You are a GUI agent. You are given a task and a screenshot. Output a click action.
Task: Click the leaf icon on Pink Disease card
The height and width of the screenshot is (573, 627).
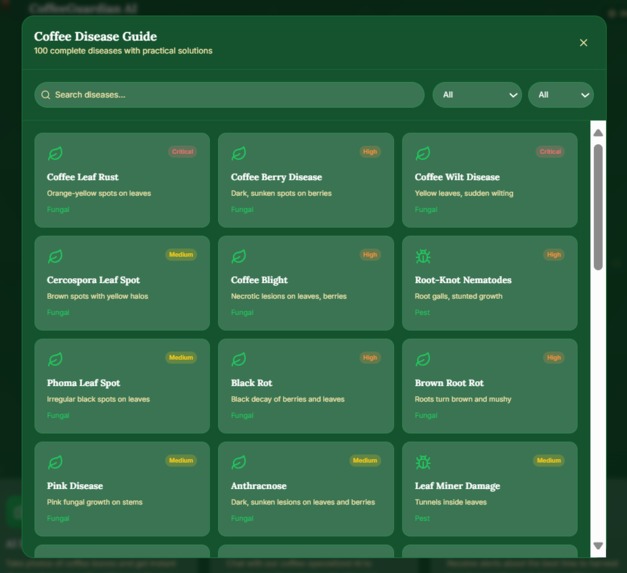tap(55, 462)
